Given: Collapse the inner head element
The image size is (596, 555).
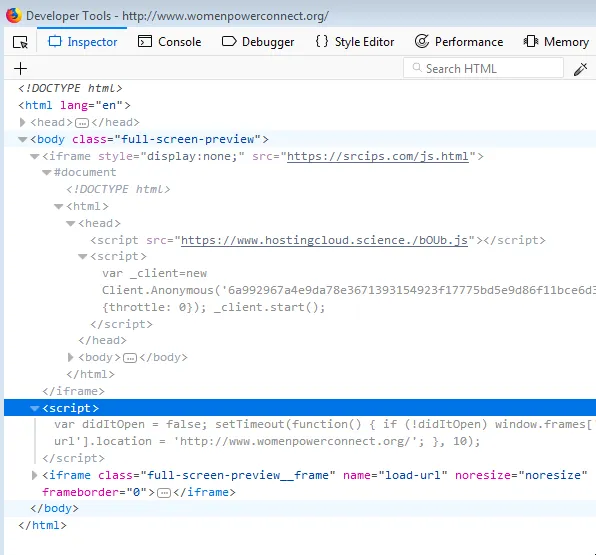Looking at the screenshot, I should (x=71, y=224).
